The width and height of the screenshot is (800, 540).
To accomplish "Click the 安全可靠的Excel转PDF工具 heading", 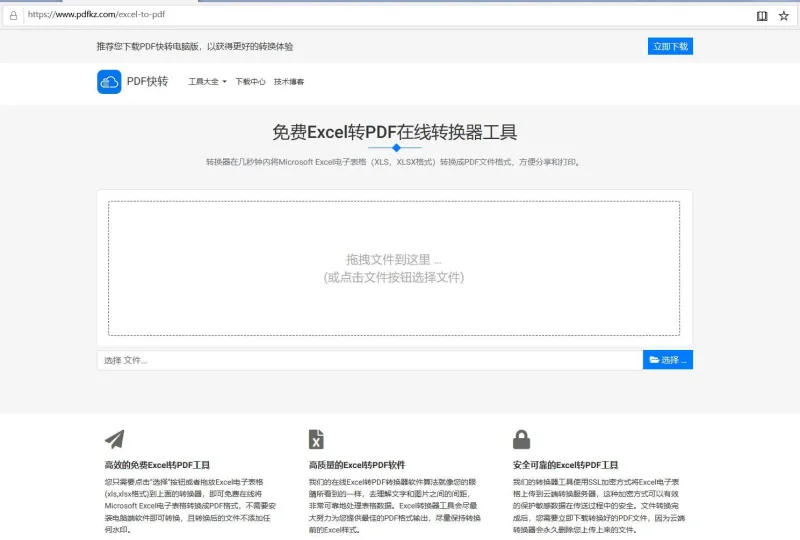I will click(565, 465).
